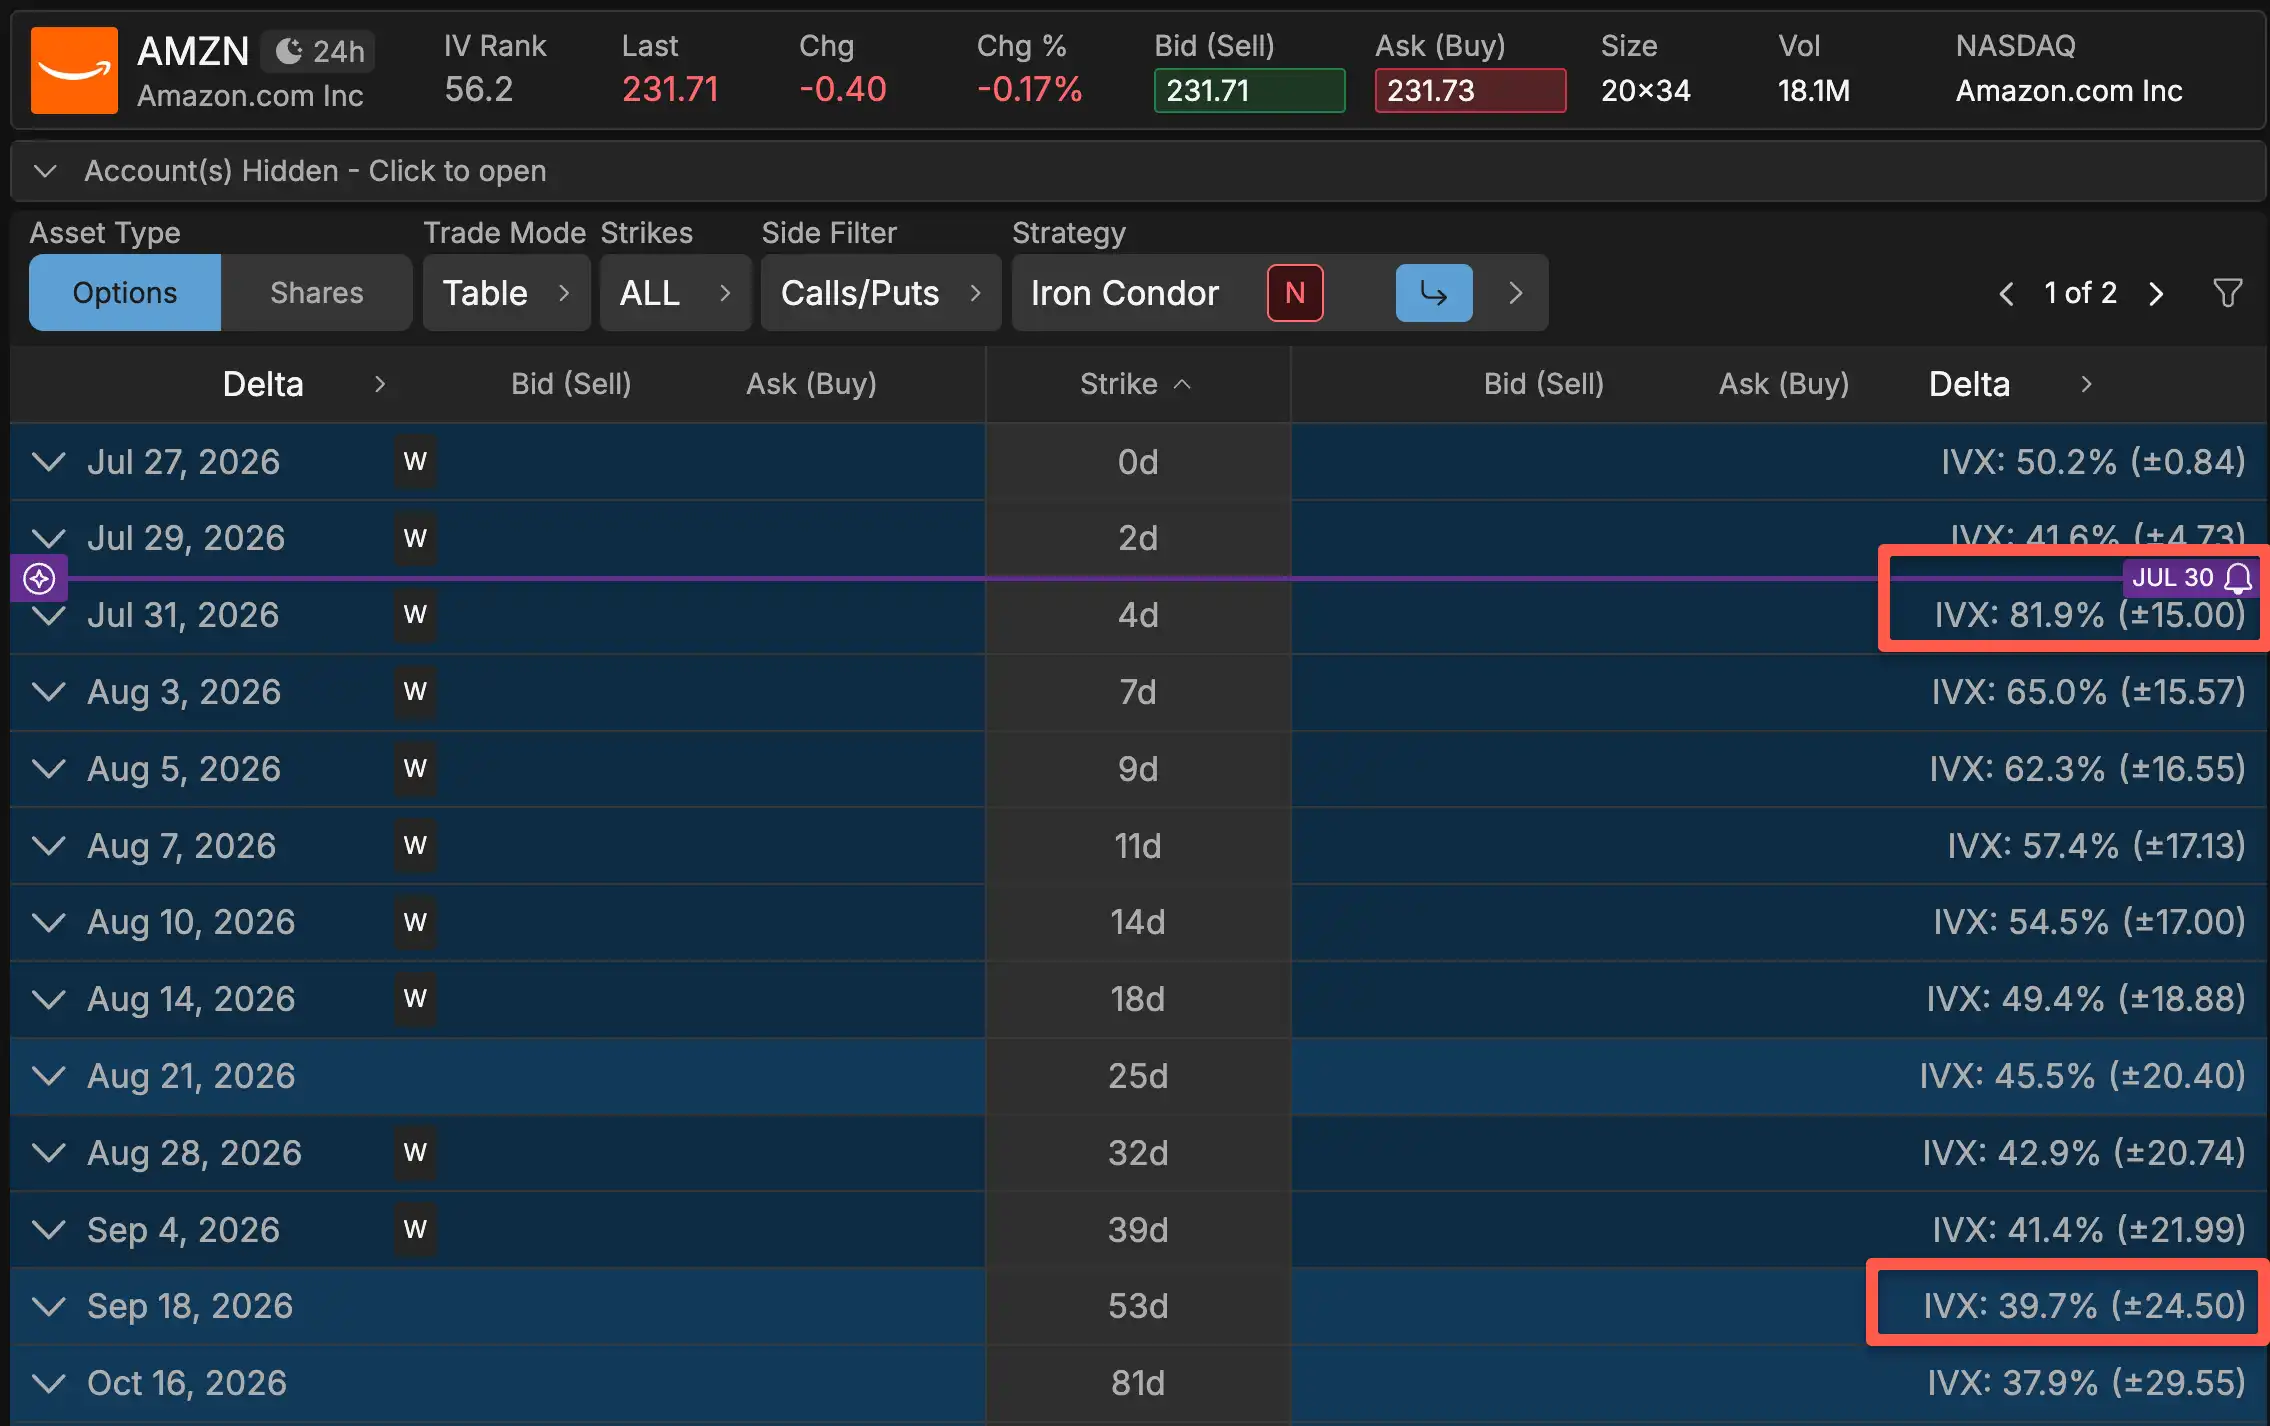This screenshot has width=2270, height=1426.
Task: Click the Last price 231.71
Action: [x=670, y=90]
